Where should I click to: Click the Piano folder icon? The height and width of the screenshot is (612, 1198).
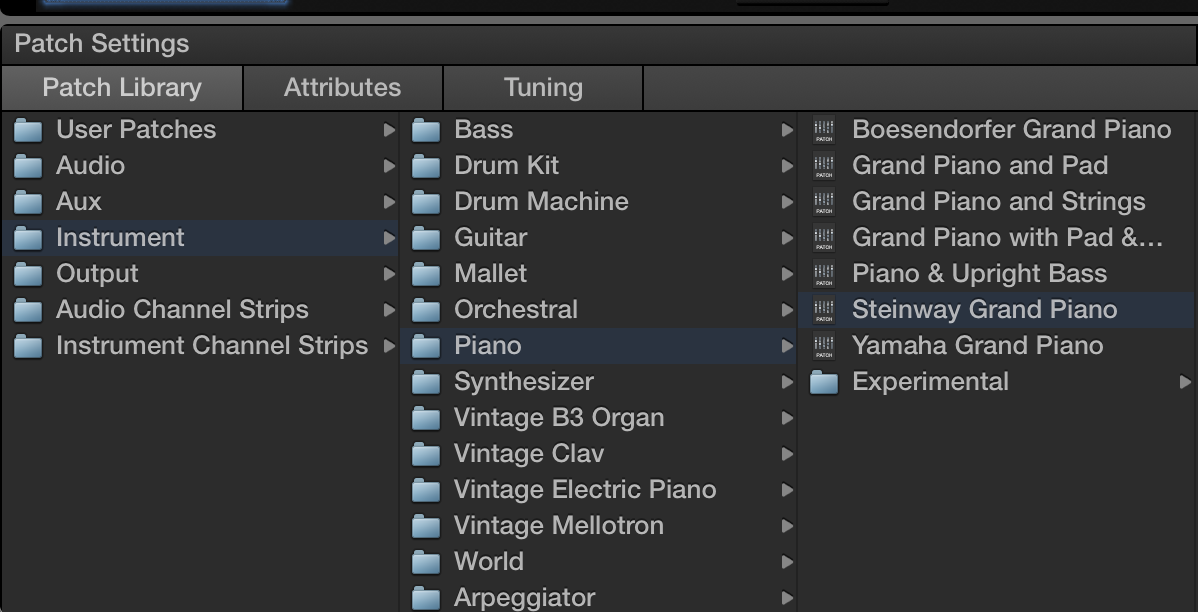coord(426,345)
